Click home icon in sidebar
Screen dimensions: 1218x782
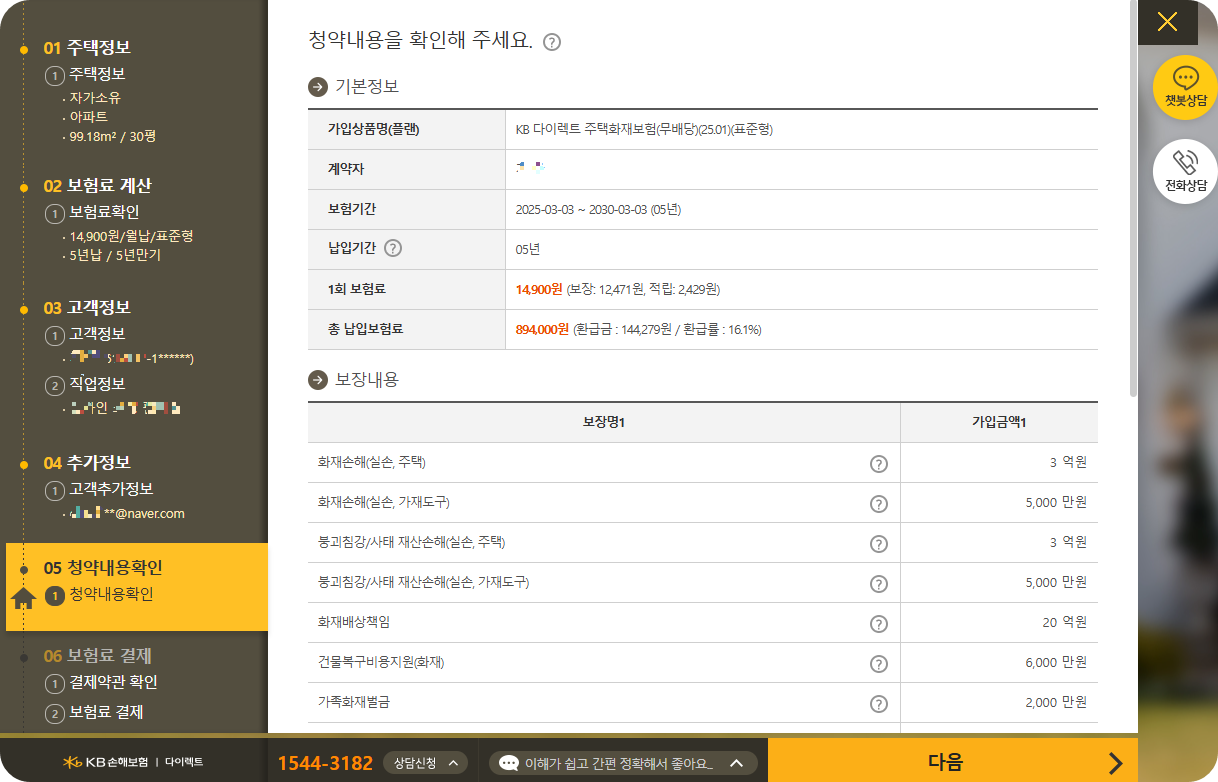(24, 598)
